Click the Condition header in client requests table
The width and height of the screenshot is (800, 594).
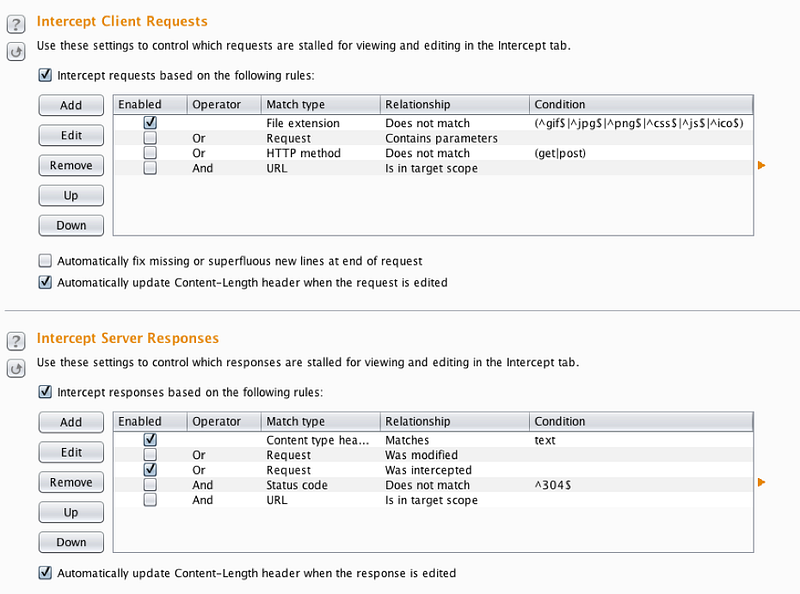click(641, 105)
